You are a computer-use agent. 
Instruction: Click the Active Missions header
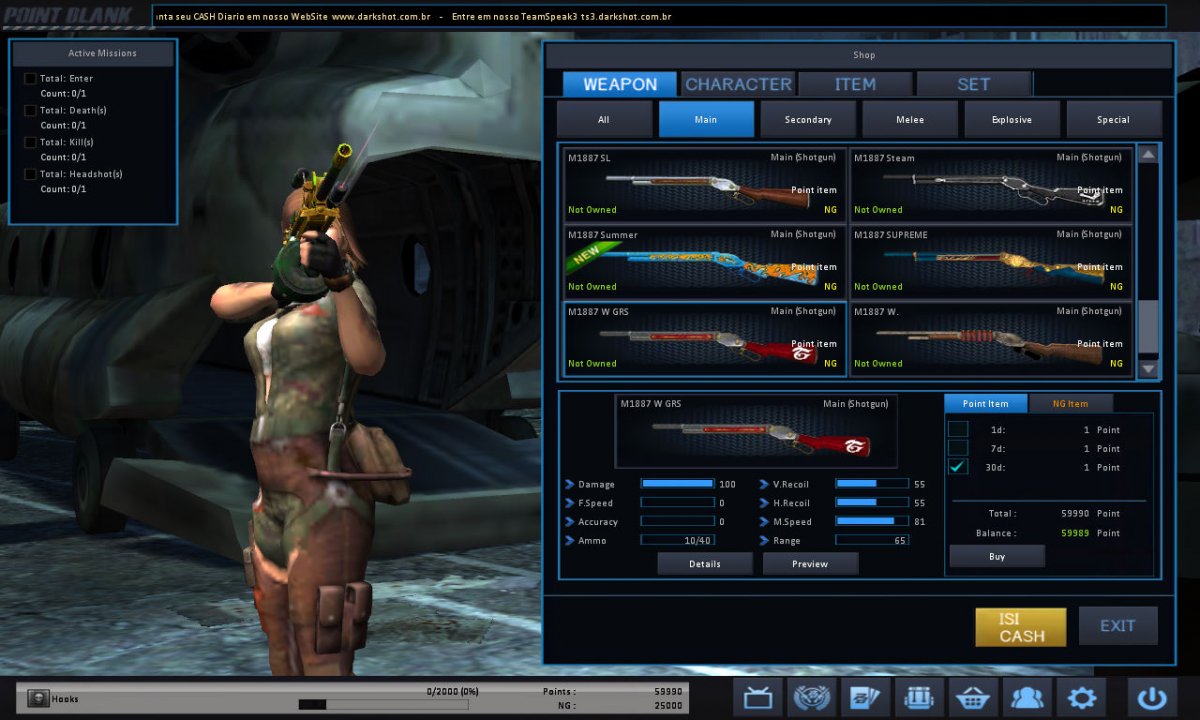point(93,53)
